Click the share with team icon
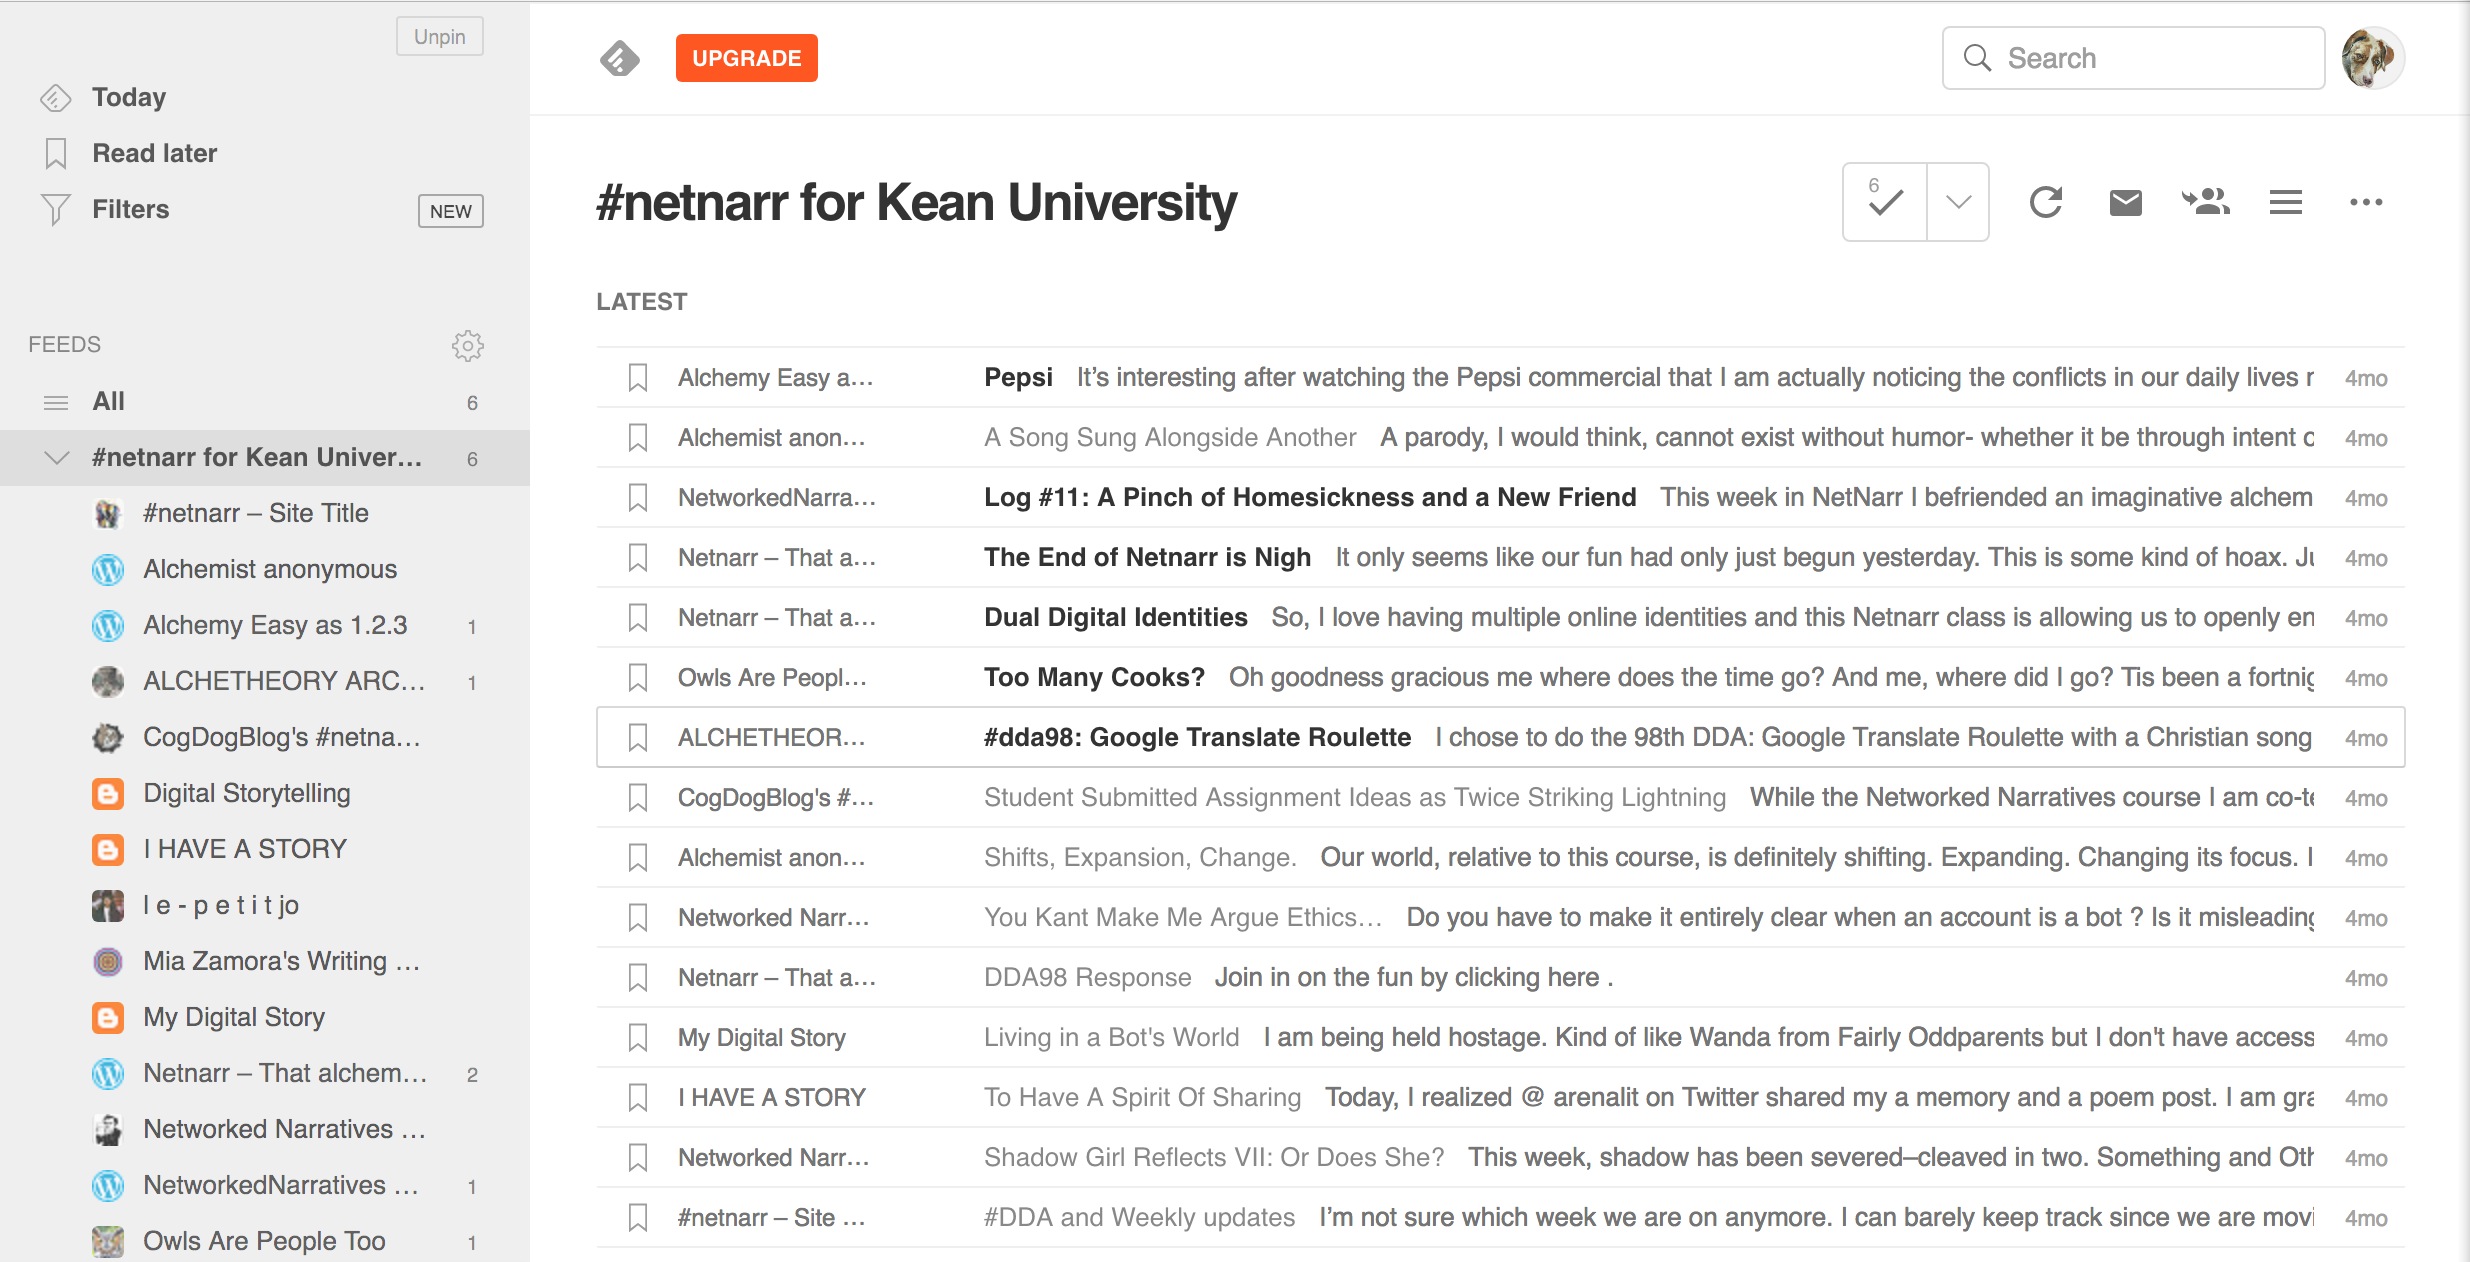 click(2205, 202)
